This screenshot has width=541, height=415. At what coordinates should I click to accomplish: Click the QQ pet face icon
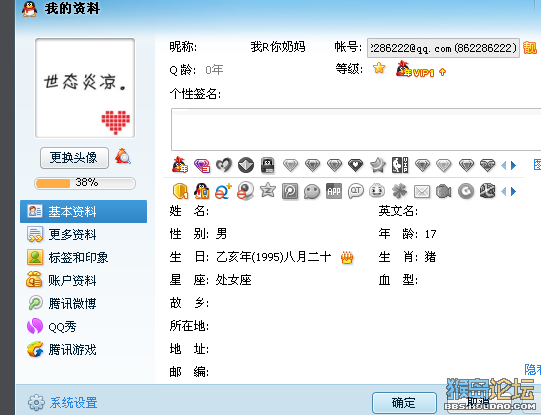[377, 191]
